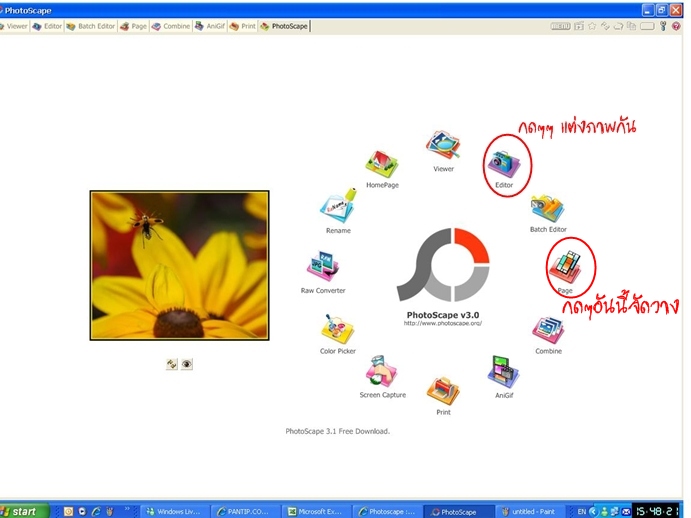The width and height of the screenshot is (691, 518).
Task: Select the PhotoScape tab
Action: pos(284,26)
